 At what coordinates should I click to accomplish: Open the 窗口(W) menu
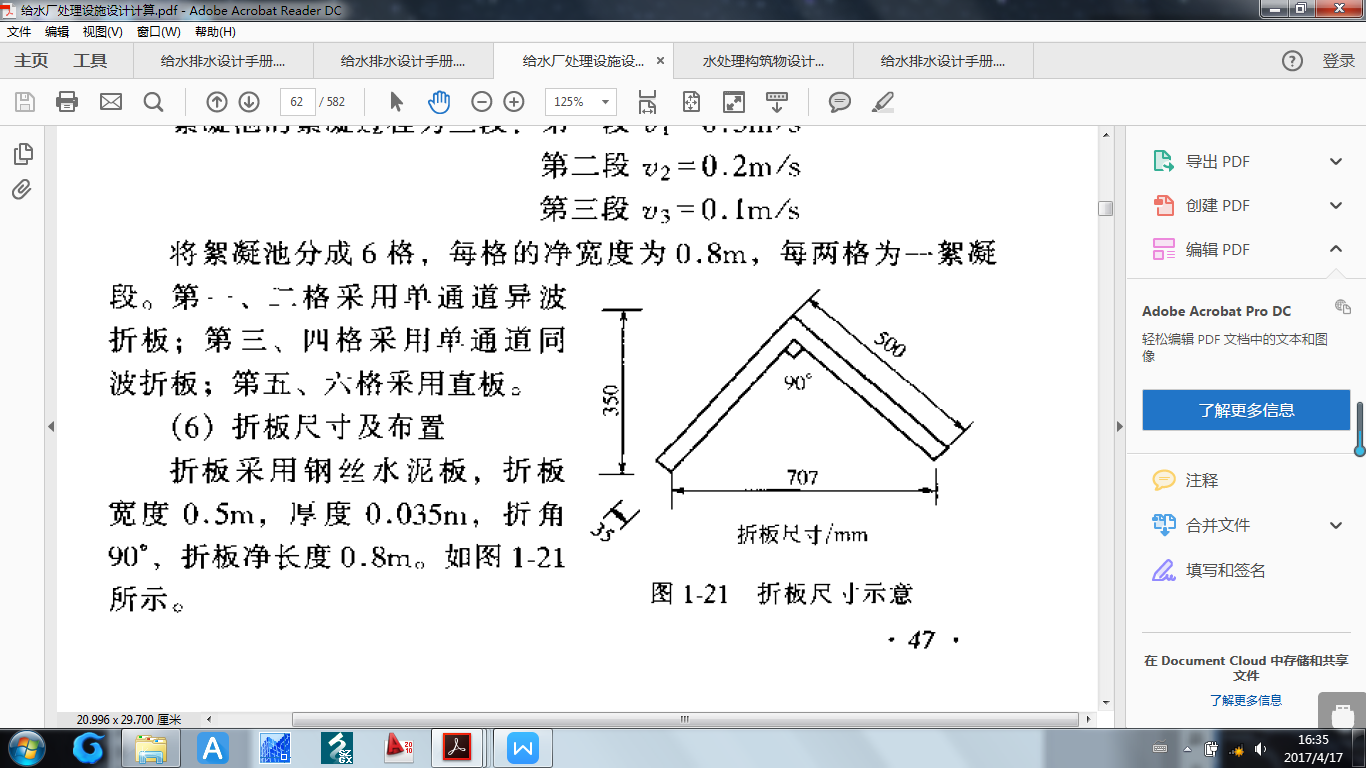coord(159,32)
